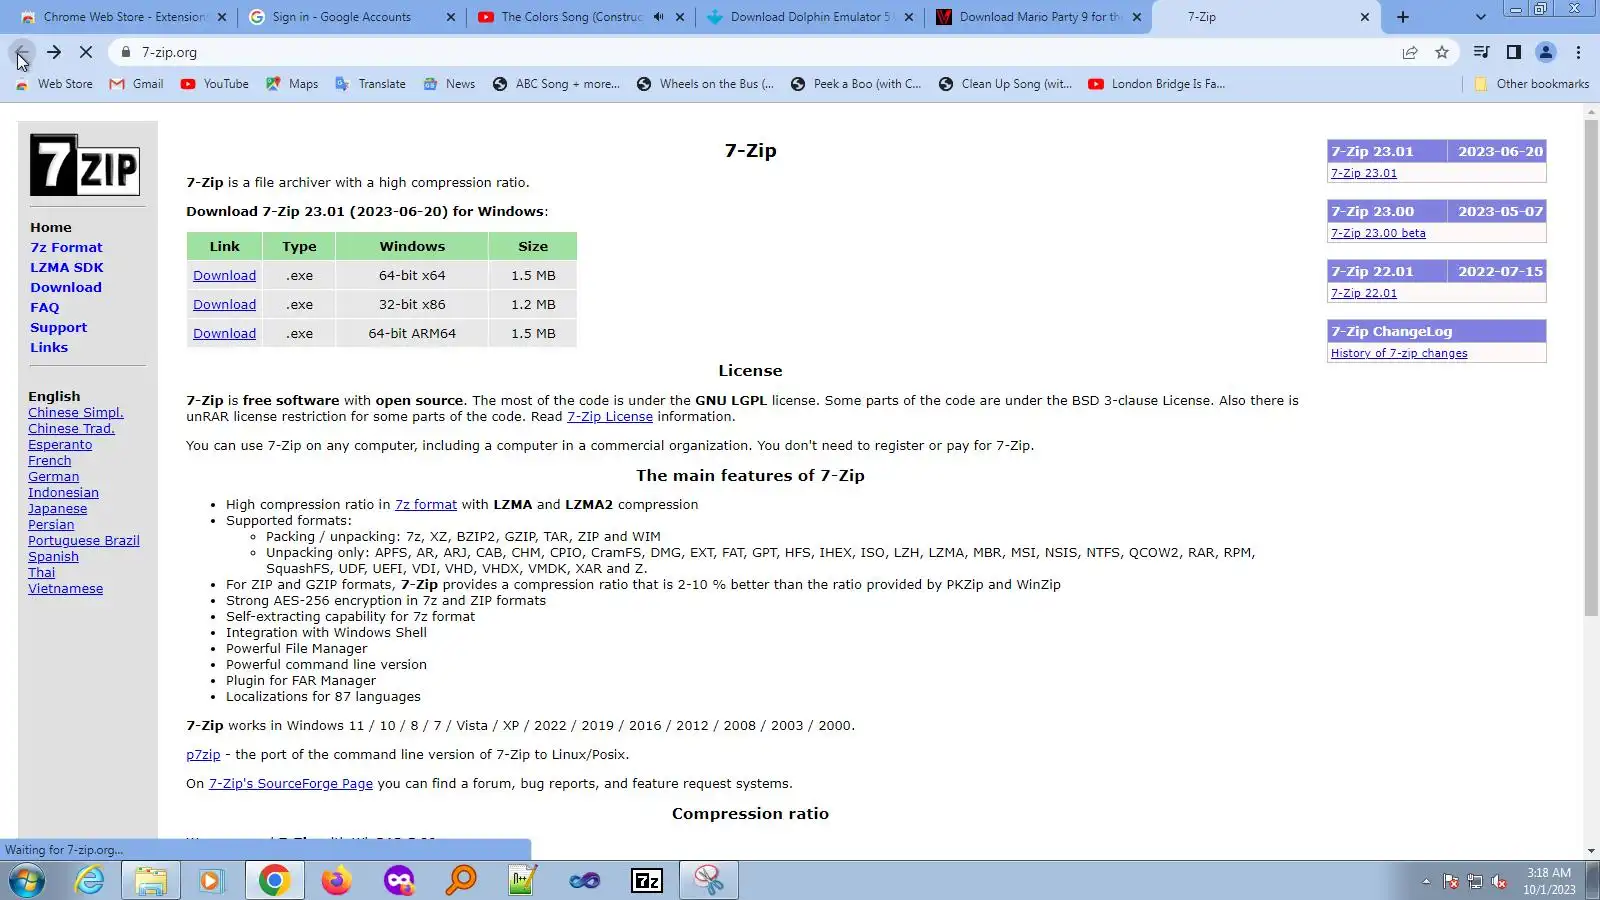Open the 7-Zip 23.00 beta link
This screenshot has width=1600, height=900.
[x=1378, y=233]
